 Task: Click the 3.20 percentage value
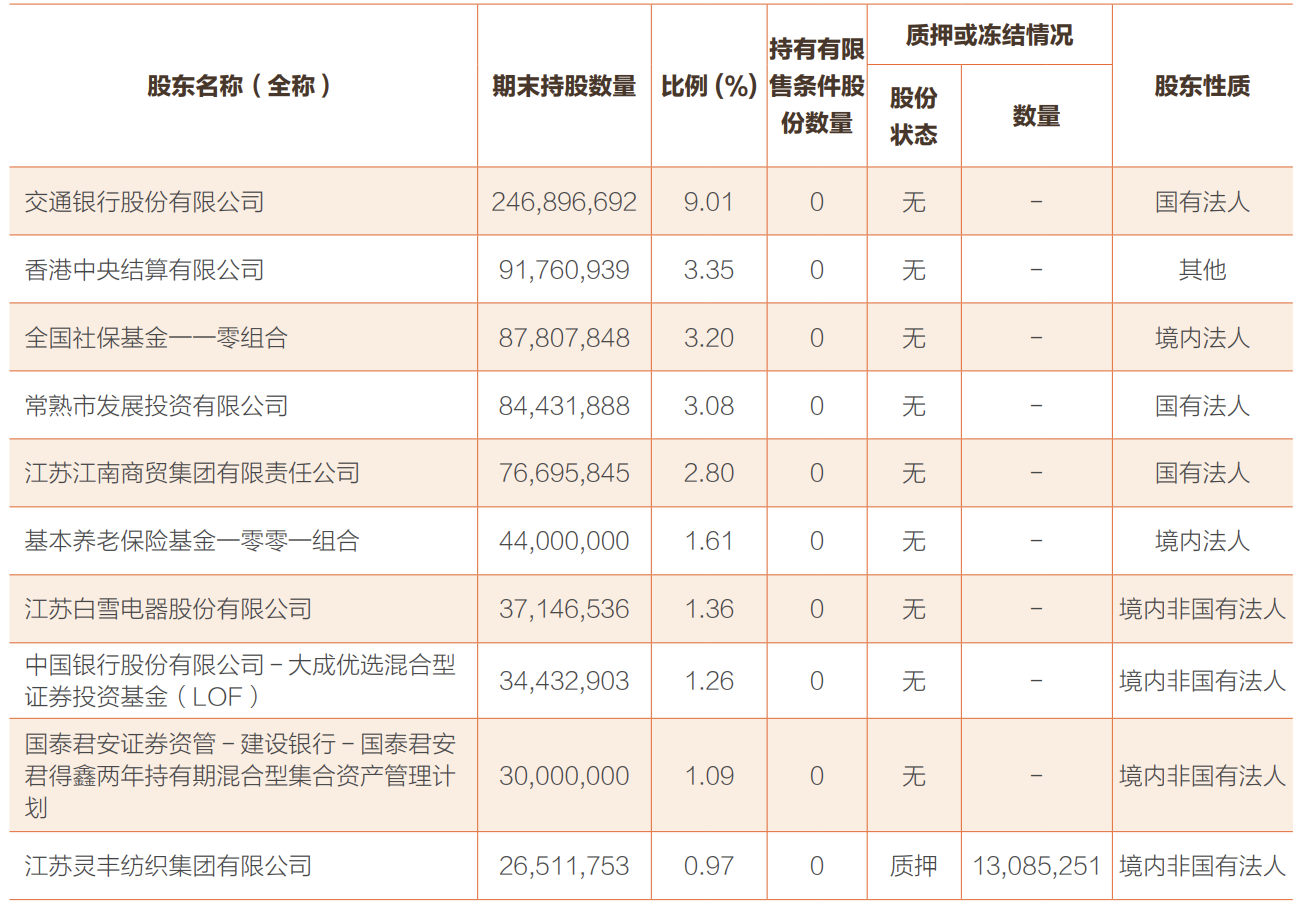[709, 338]
